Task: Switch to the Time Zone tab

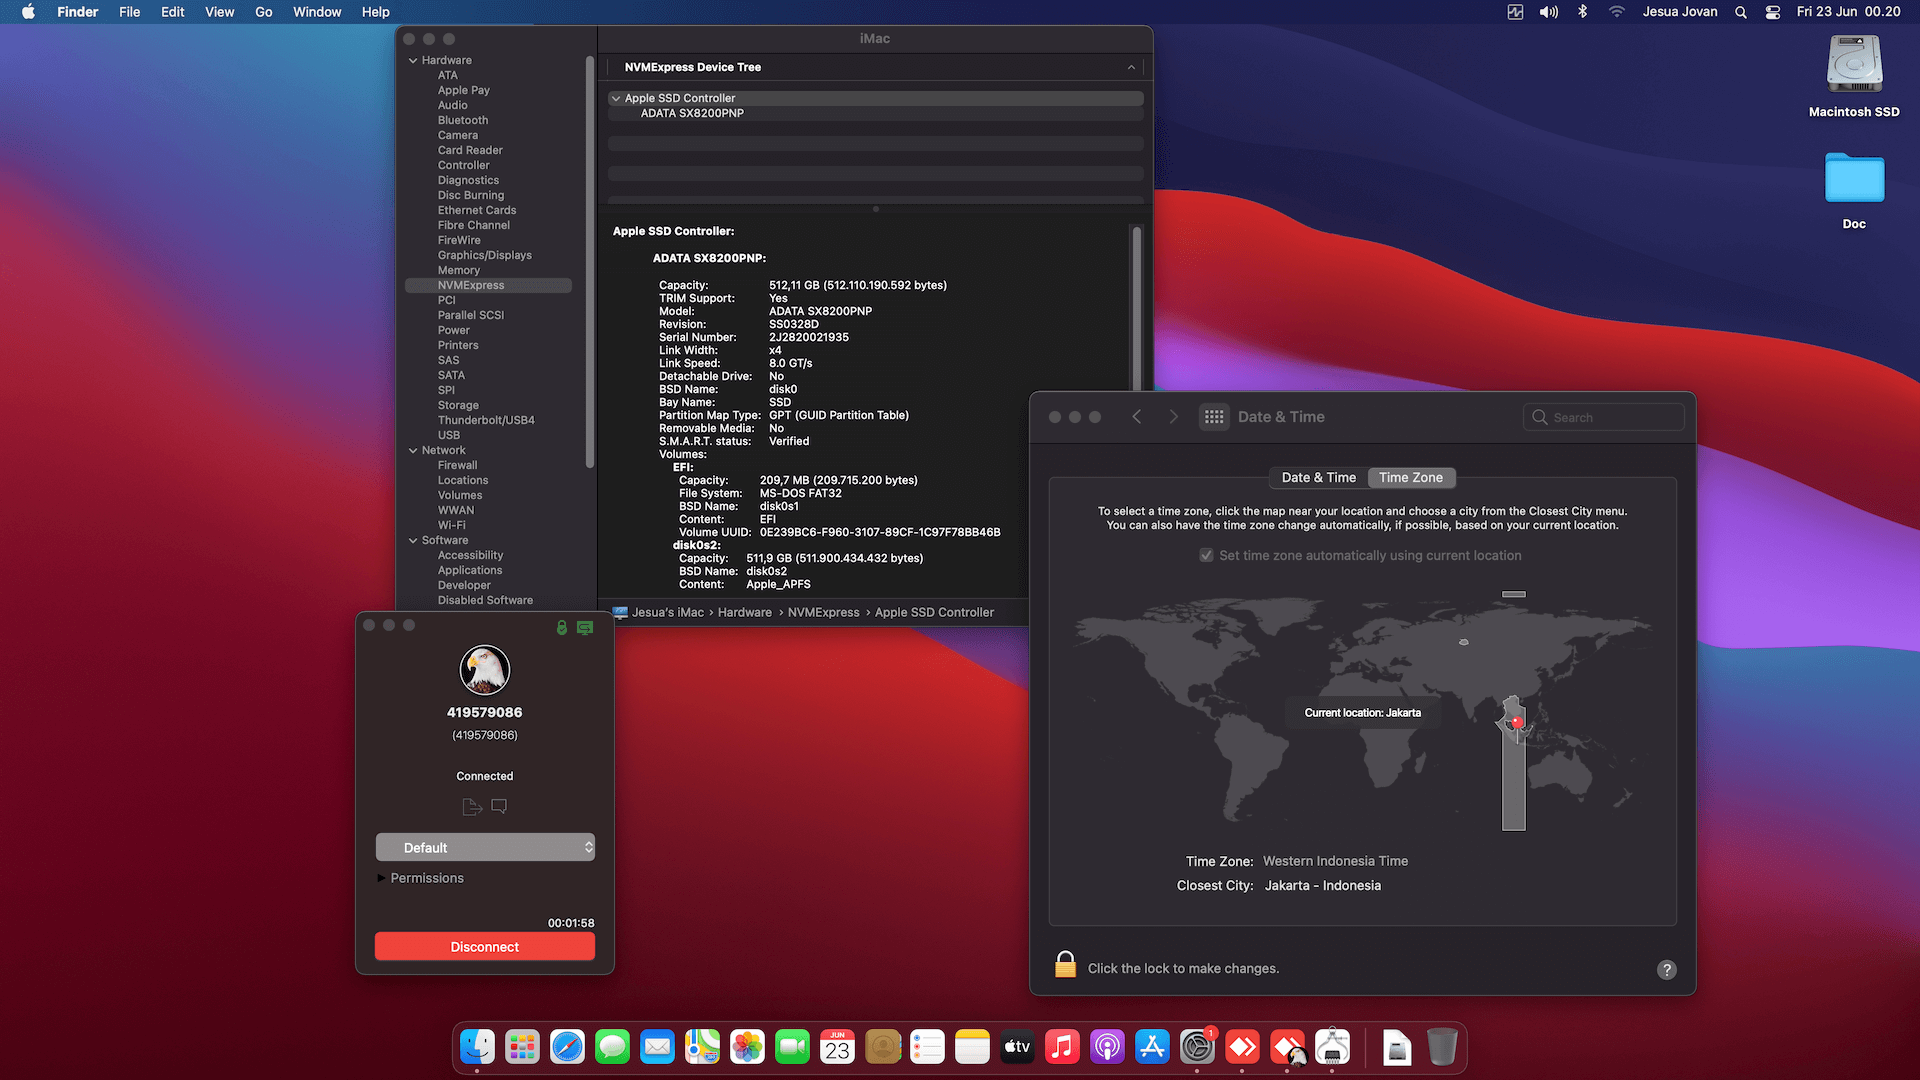Action: 1411,478
